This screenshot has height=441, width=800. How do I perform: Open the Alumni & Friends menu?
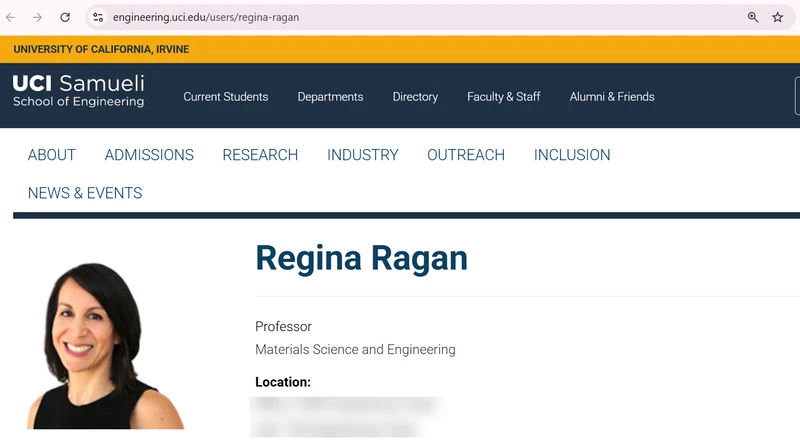pos(612,96)
